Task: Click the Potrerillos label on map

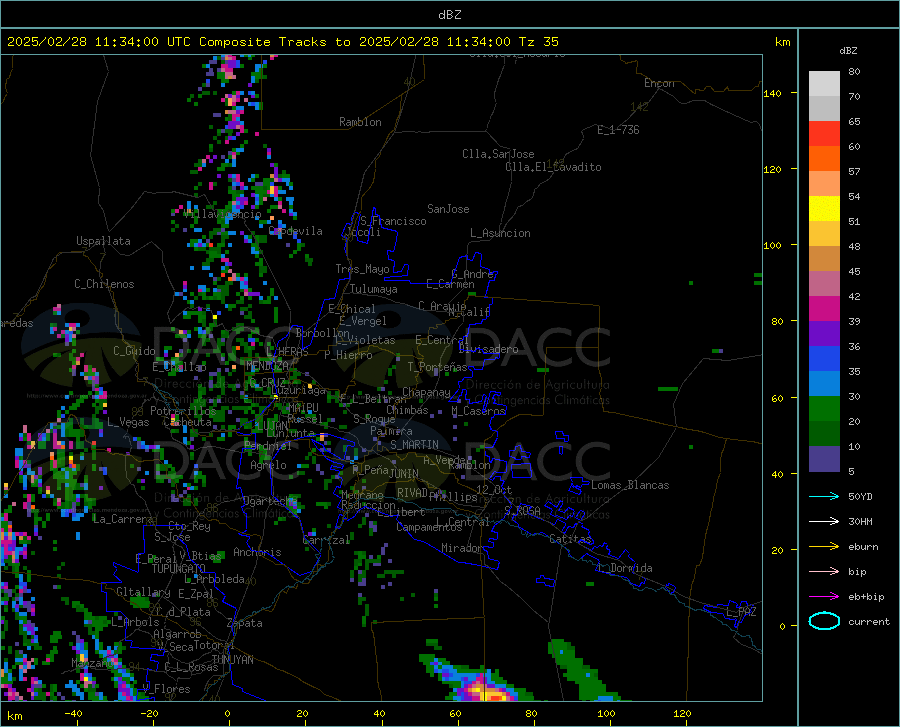Action: point(183,411)
